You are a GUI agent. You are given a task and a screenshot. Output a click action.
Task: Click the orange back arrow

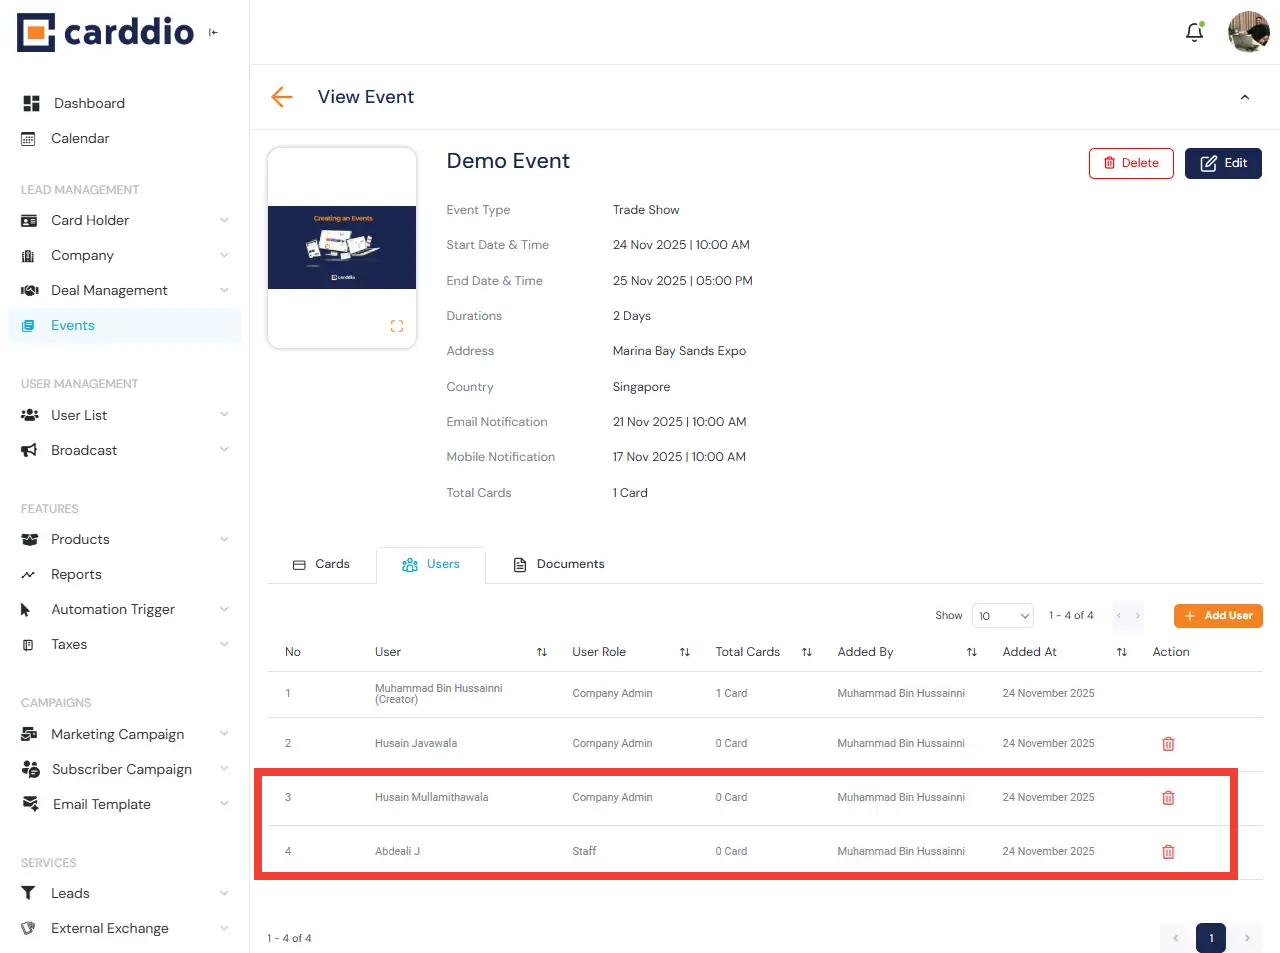(x=282, y=97)
